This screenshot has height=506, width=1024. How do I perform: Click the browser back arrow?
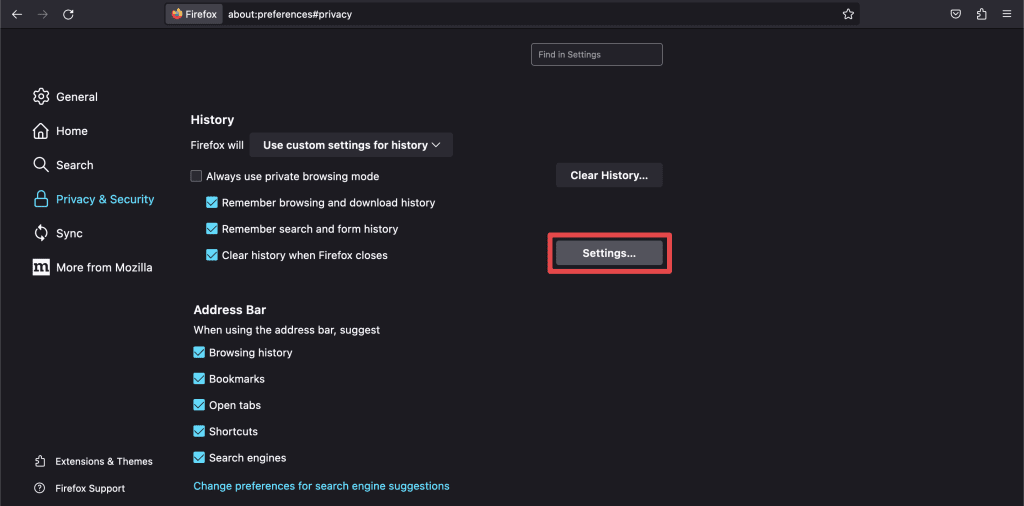17,15
